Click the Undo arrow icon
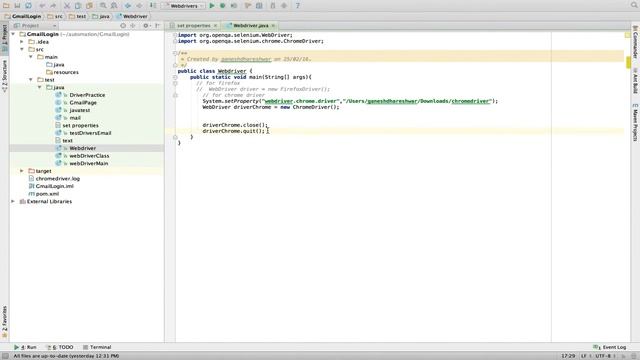Image resolution: width=640 pixels, height=360 pixels. point(42,6)
